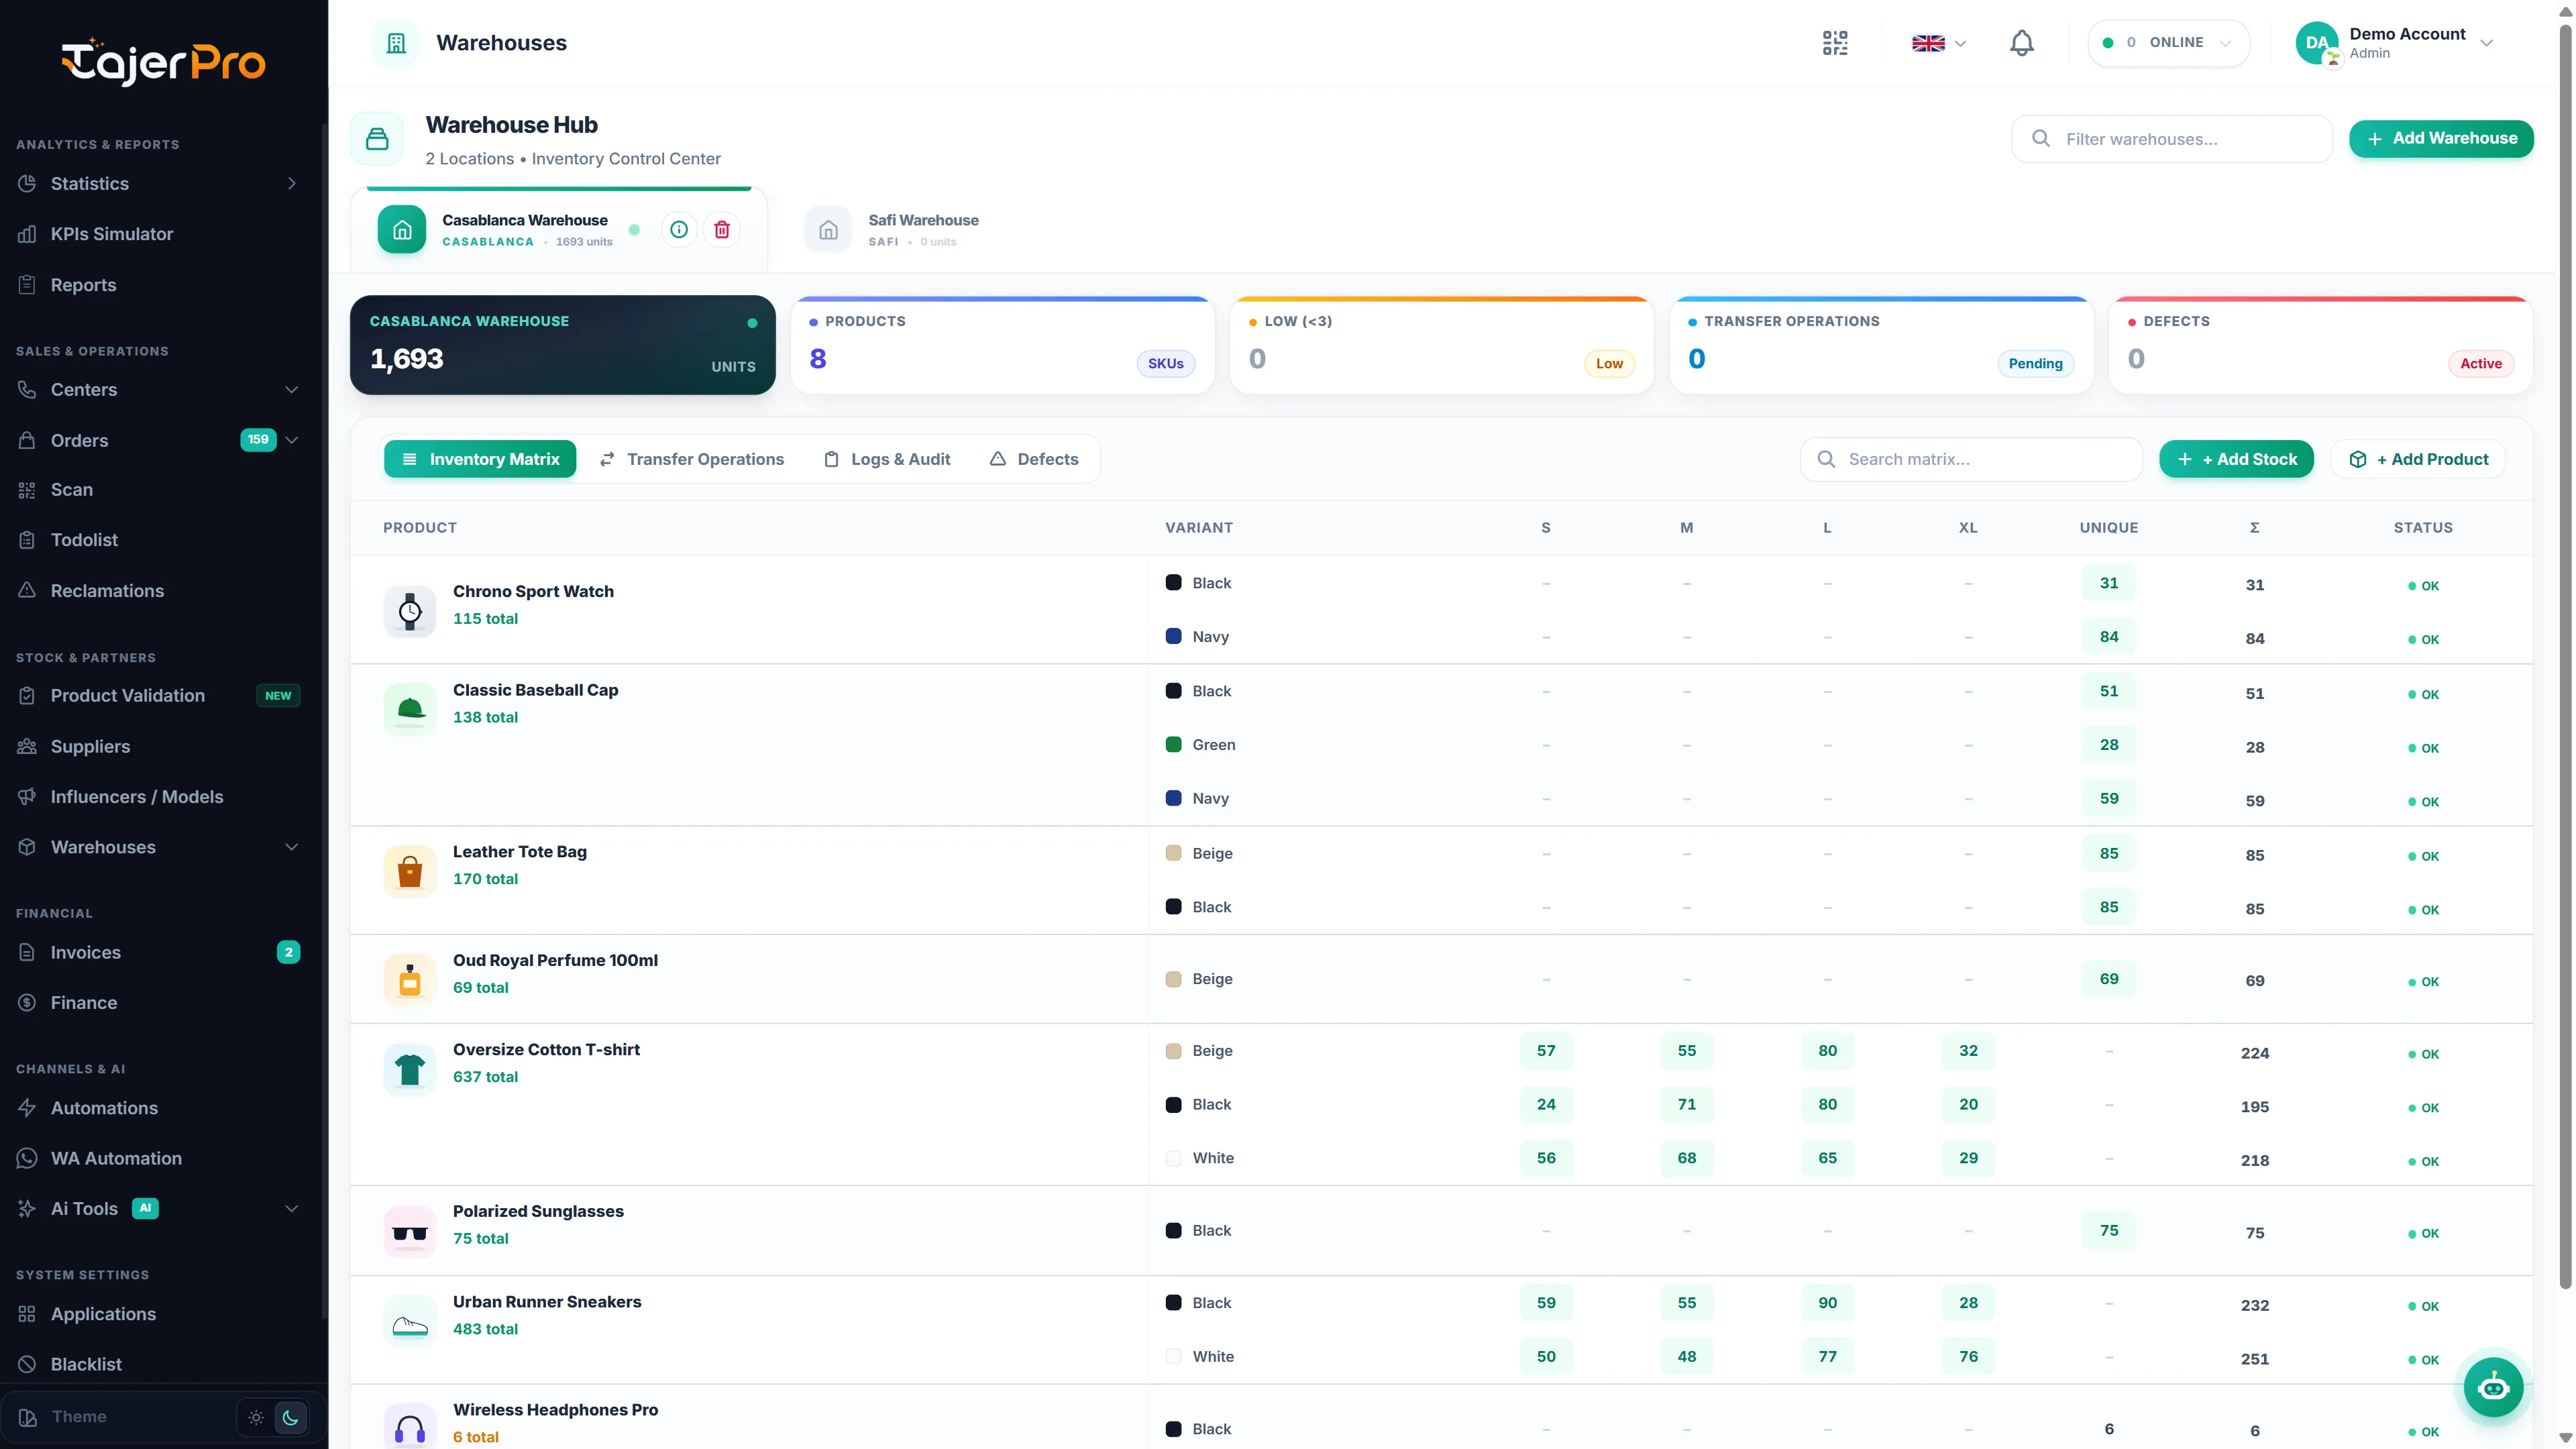
Task: Click Beige swatch of Oud Royal Perfume
Action: [x=1174, y=979]
